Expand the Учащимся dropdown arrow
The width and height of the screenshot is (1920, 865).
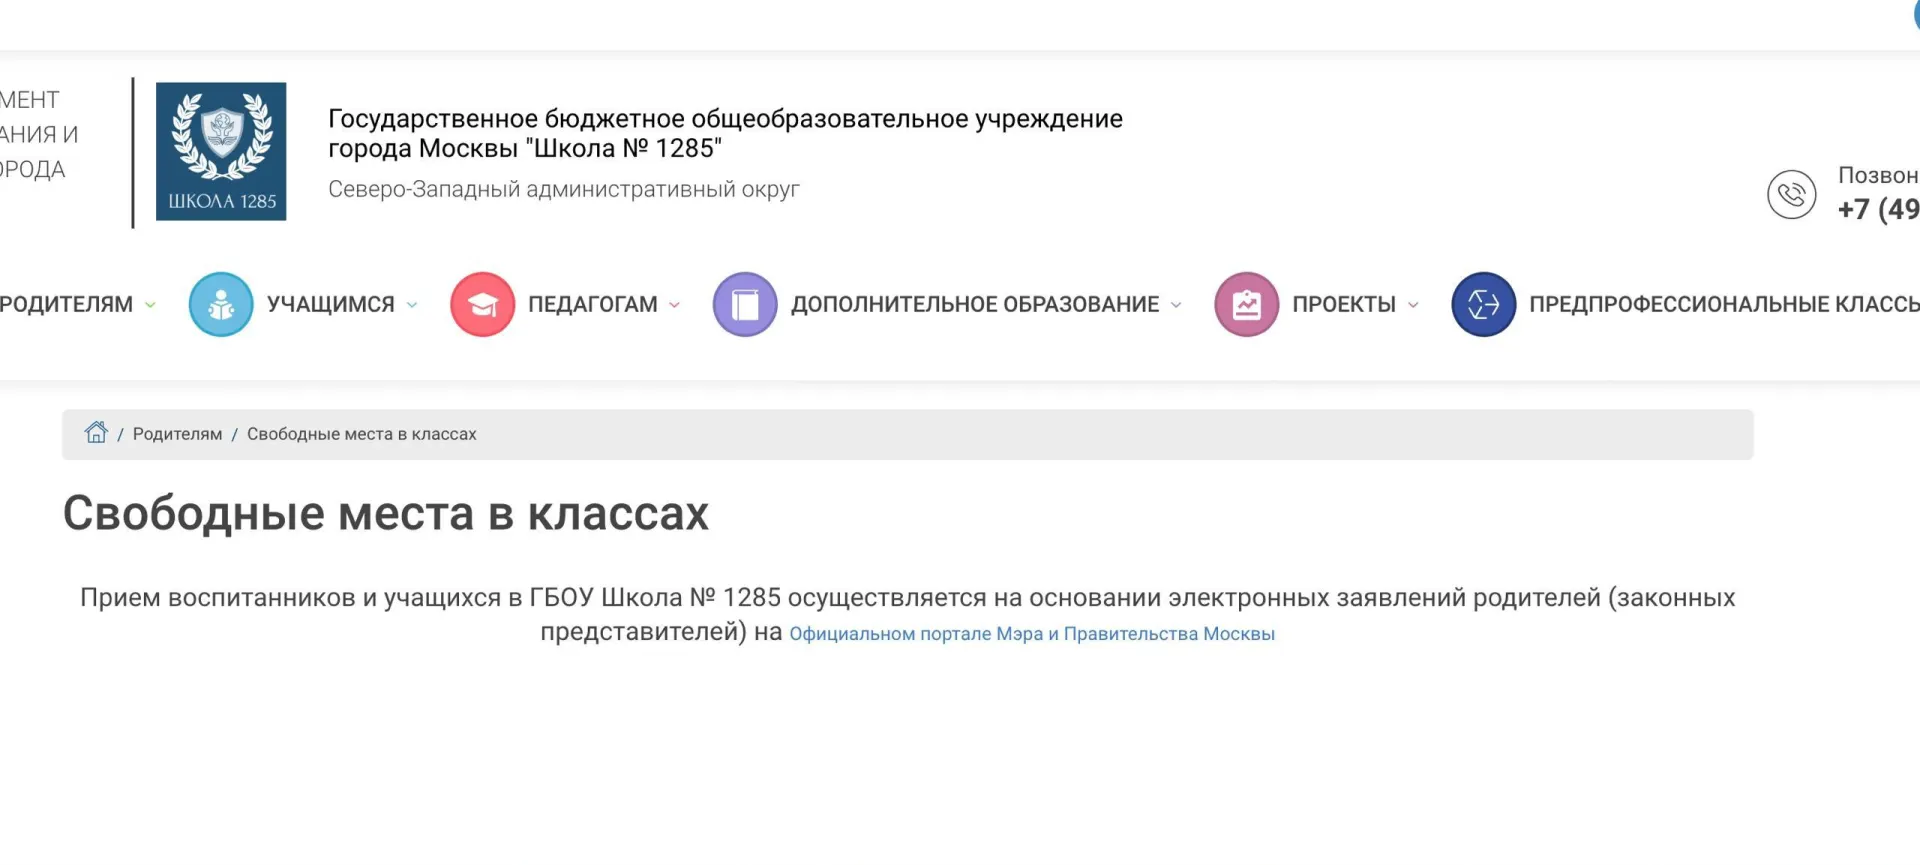412,305
